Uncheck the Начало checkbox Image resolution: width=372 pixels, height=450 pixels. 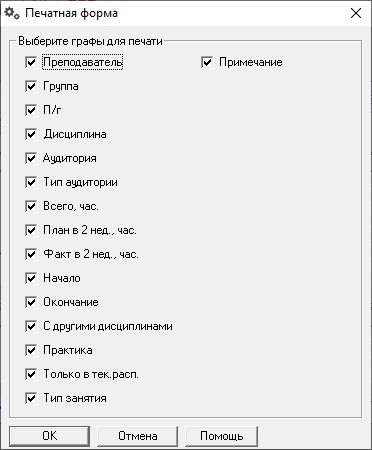[x=31, y=278]
